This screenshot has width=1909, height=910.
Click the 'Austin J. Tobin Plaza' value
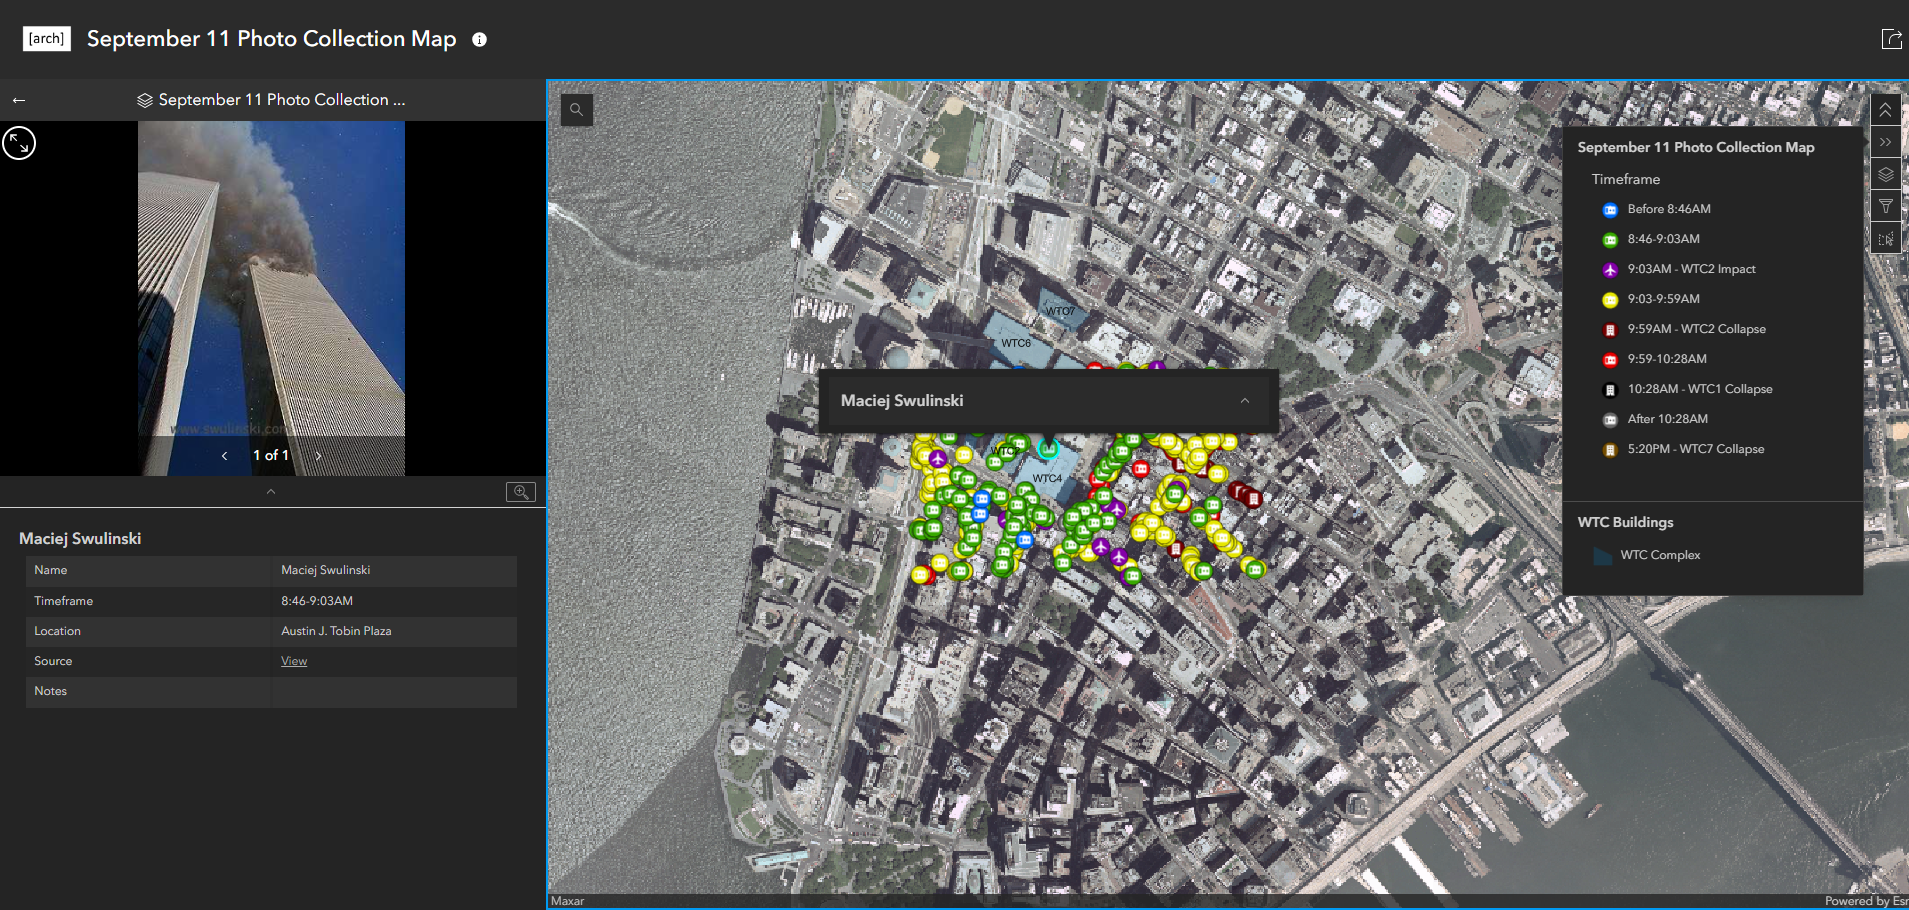[336, 631]
